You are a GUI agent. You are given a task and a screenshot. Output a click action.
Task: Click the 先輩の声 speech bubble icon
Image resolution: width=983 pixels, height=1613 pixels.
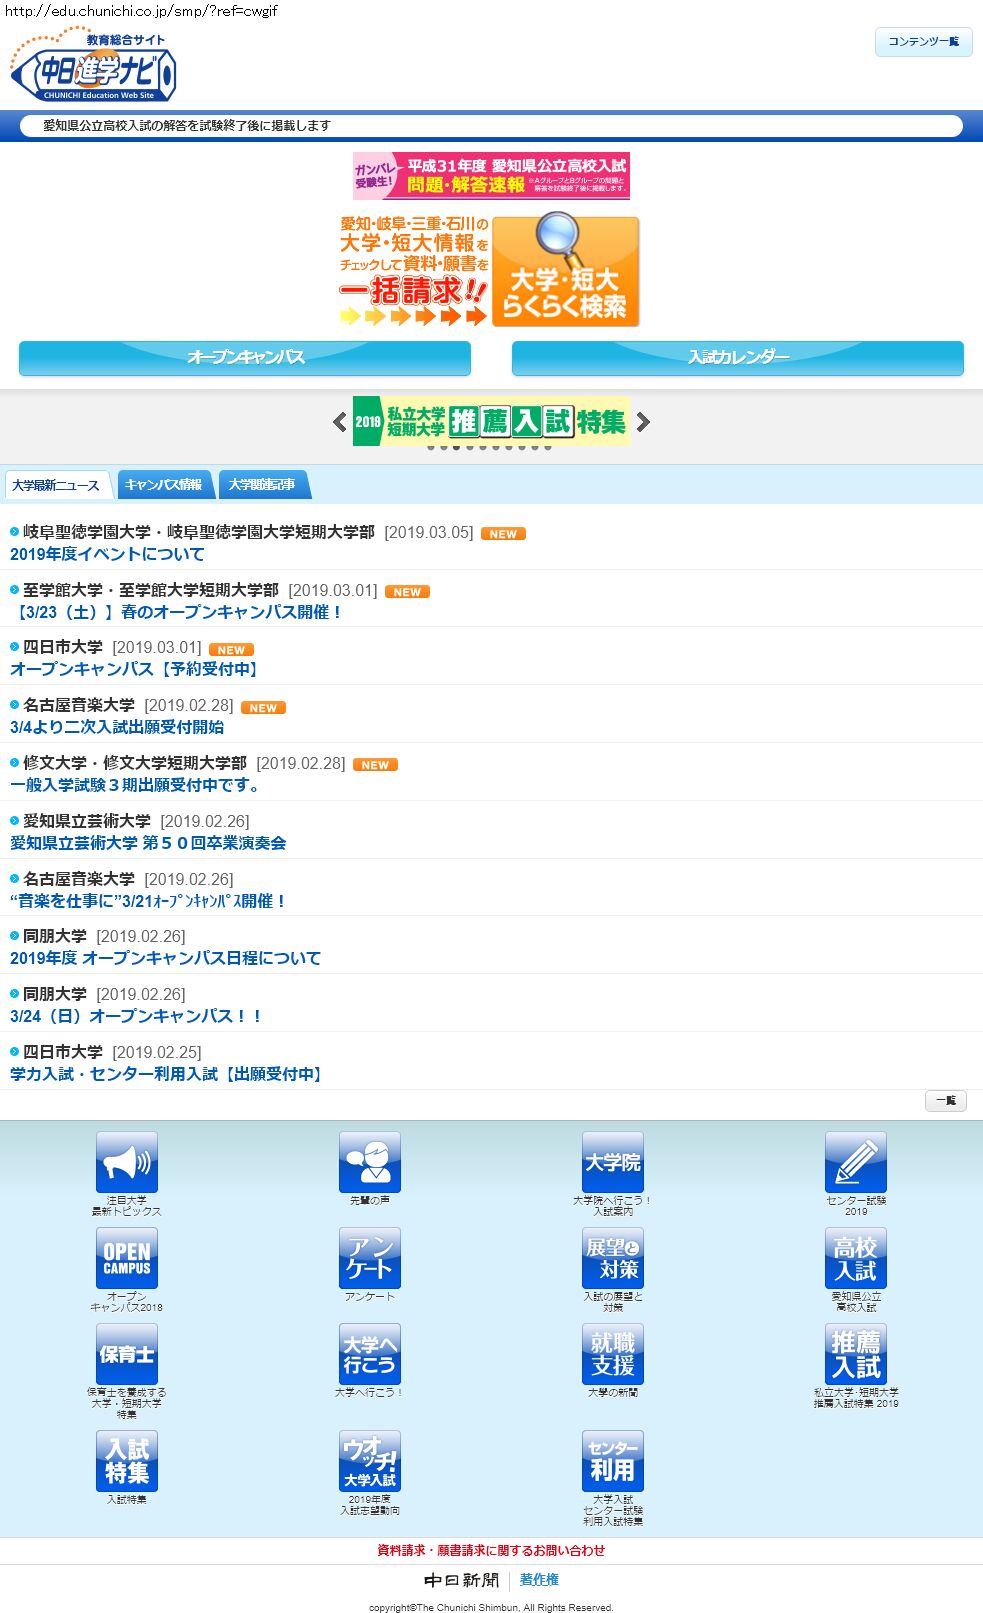[369, 1162]
